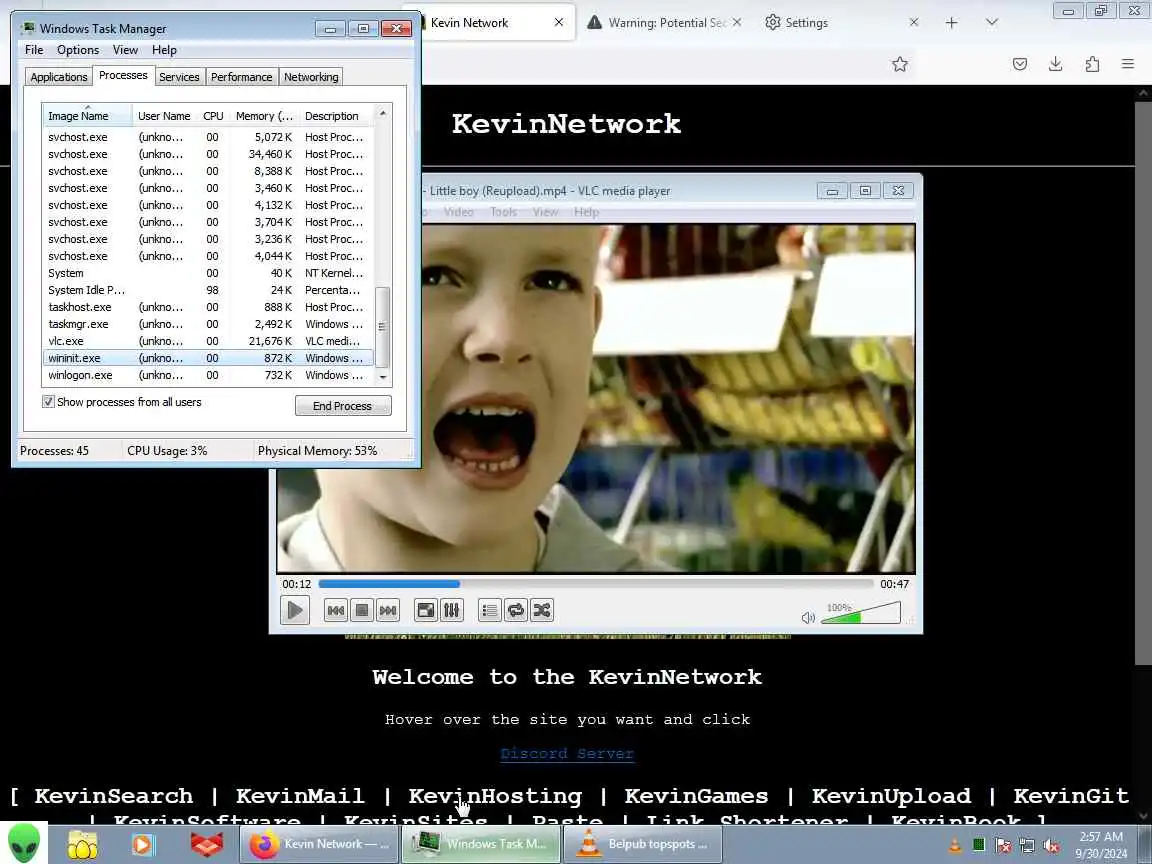Expand Firefox list all tabs chevron
Screen dimensions: 1152x864
point(992,23)
